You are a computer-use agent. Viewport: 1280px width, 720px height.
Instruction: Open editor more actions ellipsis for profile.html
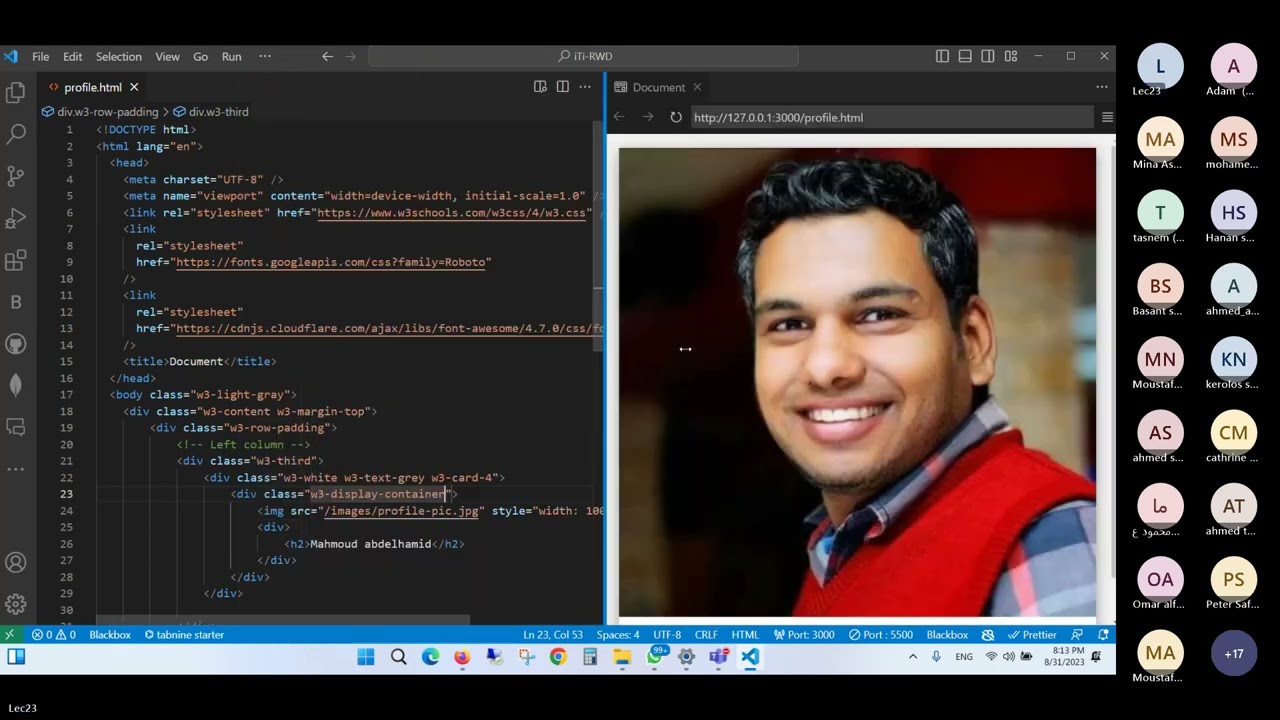click(x=585, y=87)
